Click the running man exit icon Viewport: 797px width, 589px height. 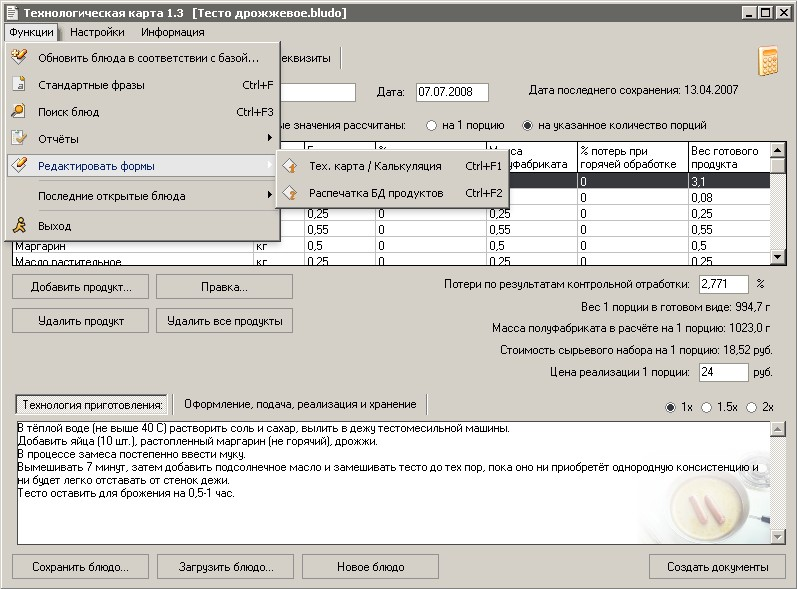(18, 226)
